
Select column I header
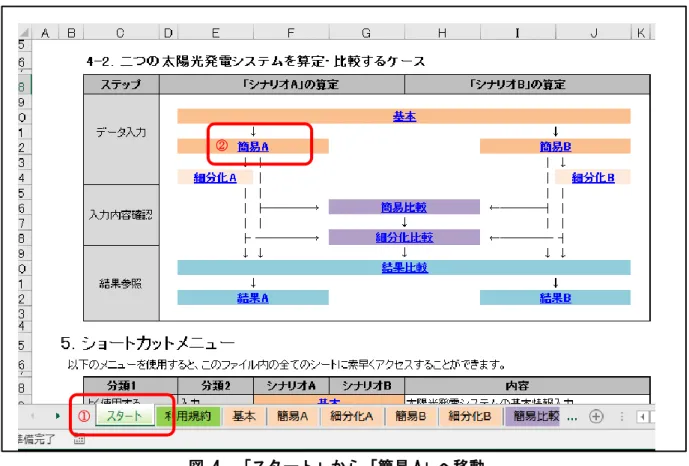[x=518, y=33]
